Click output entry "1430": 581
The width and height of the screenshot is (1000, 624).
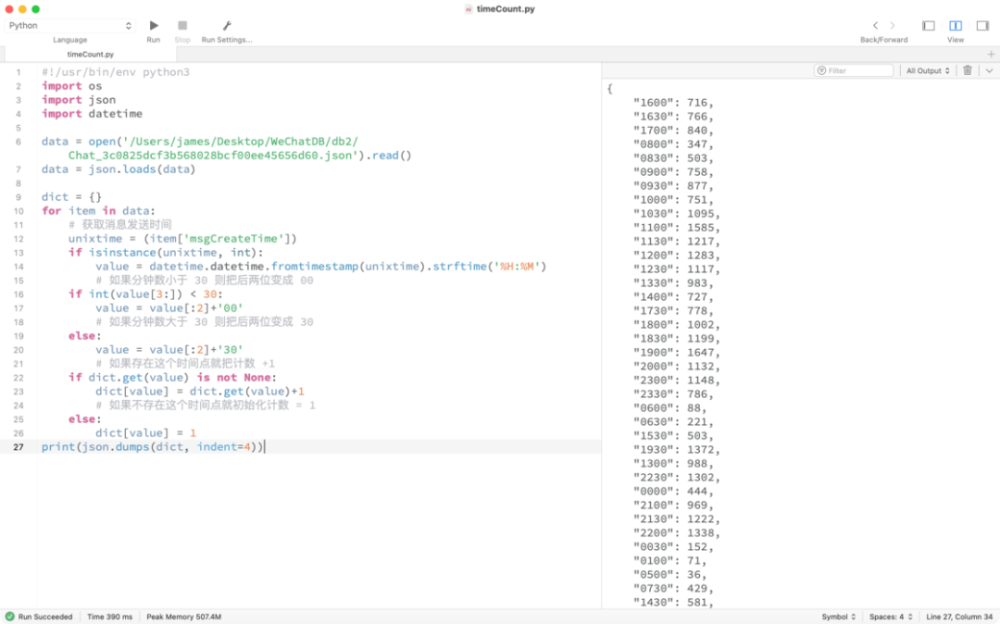(x=673, y=602)
